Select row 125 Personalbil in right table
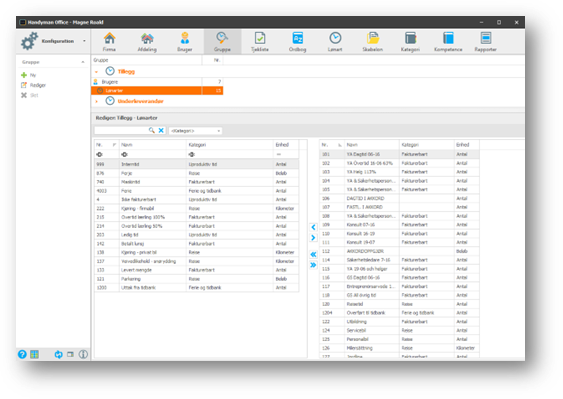This screenshot has height=399, width=563. [399, 339]
